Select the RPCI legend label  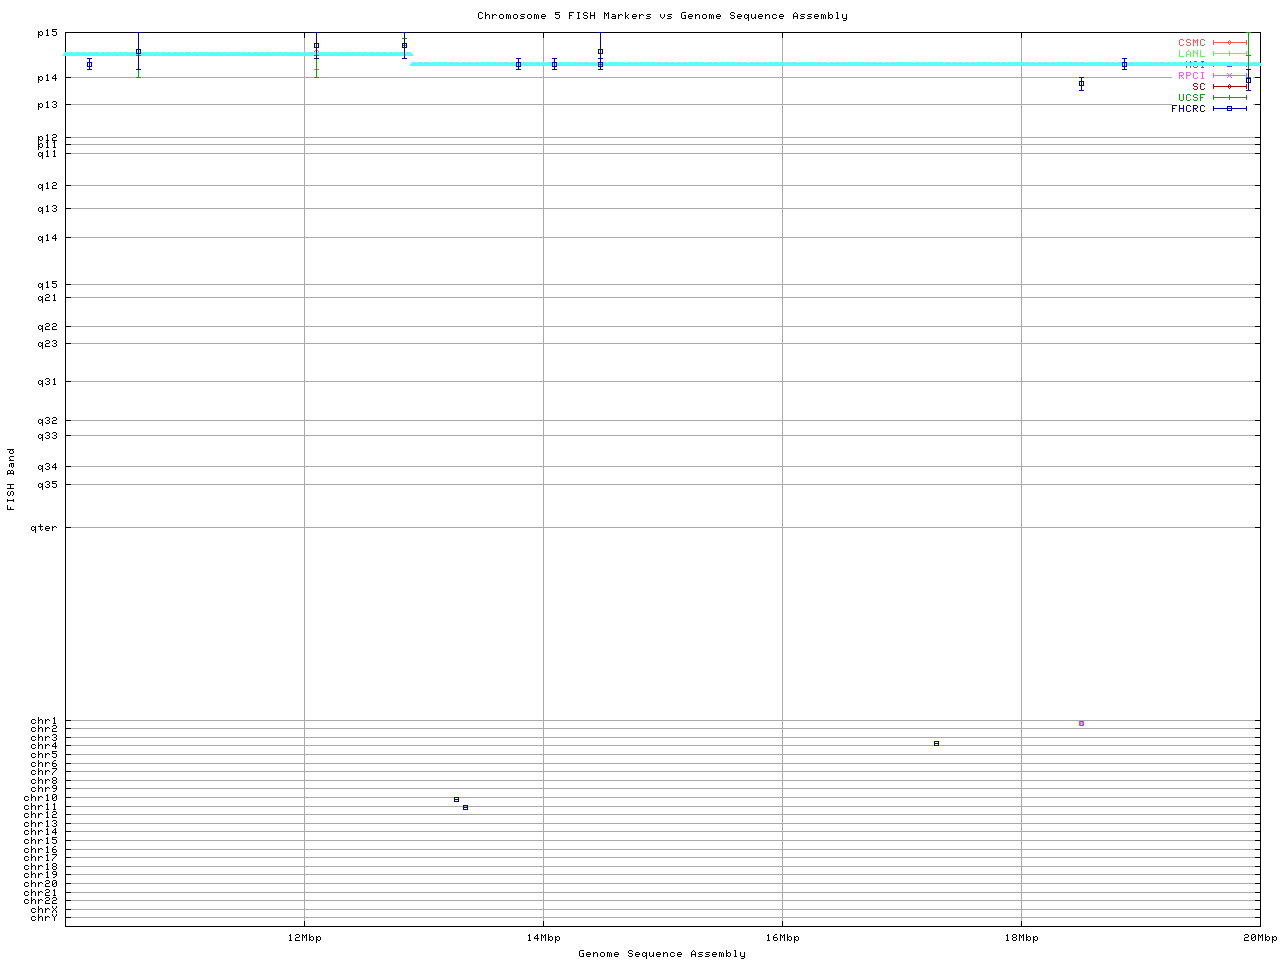coord(1192,75)
